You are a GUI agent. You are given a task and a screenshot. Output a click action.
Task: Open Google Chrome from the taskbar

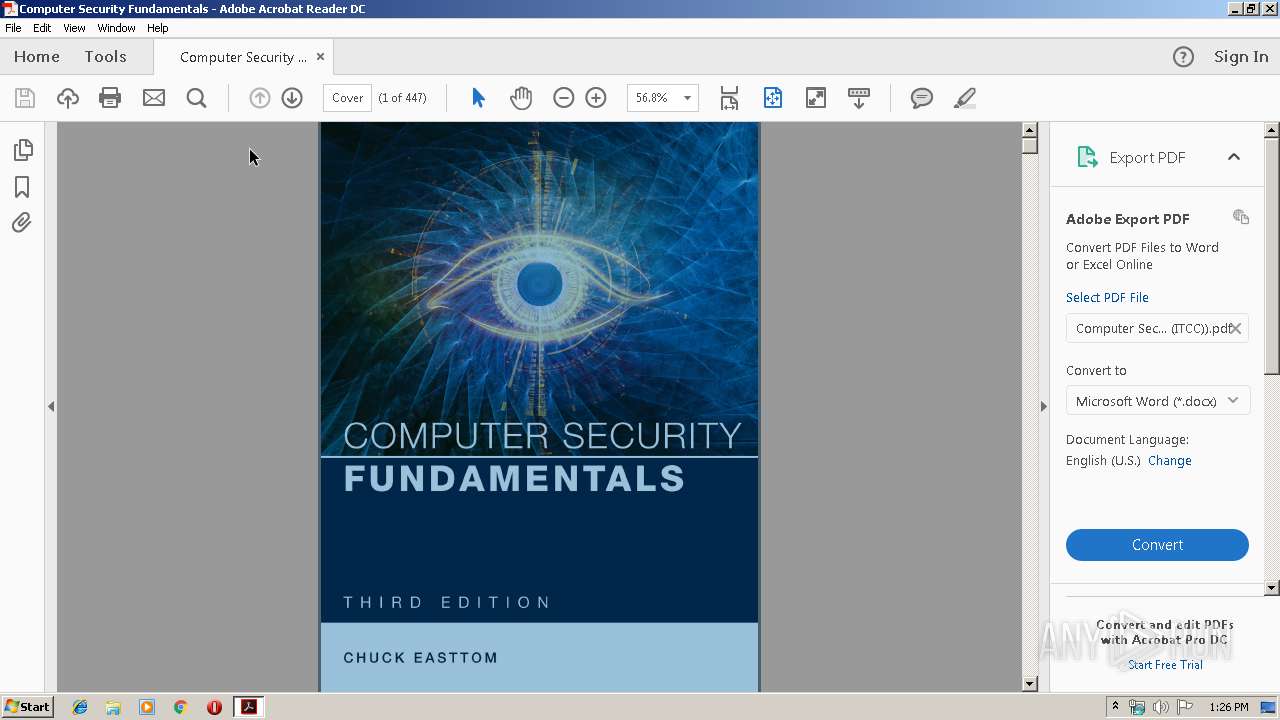pos(181,707)
